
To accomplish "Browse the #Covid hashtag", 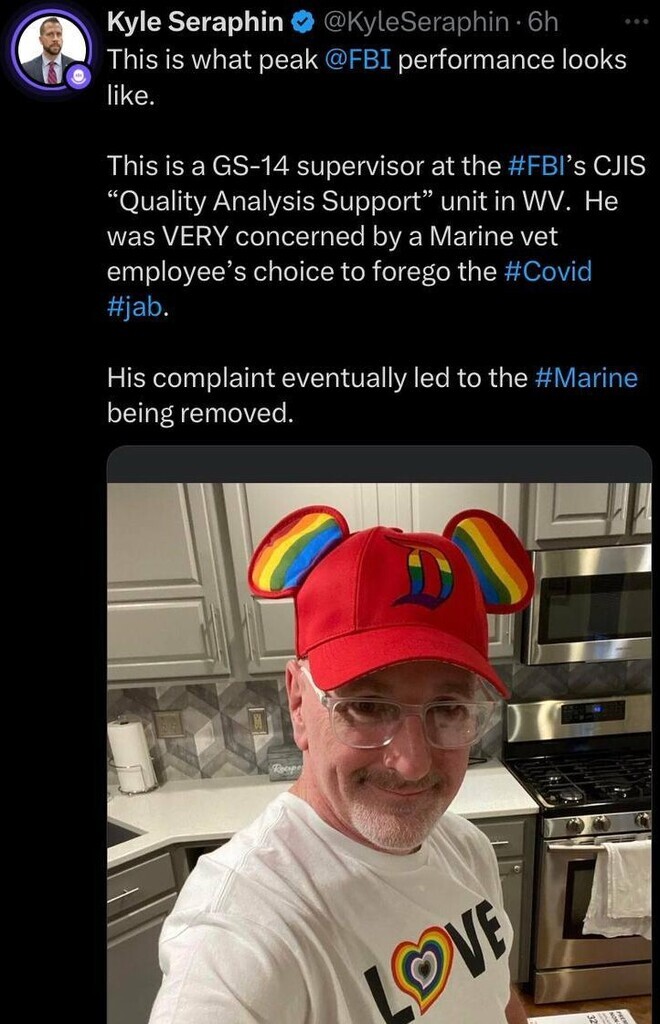I will click(x=548, y=271).
